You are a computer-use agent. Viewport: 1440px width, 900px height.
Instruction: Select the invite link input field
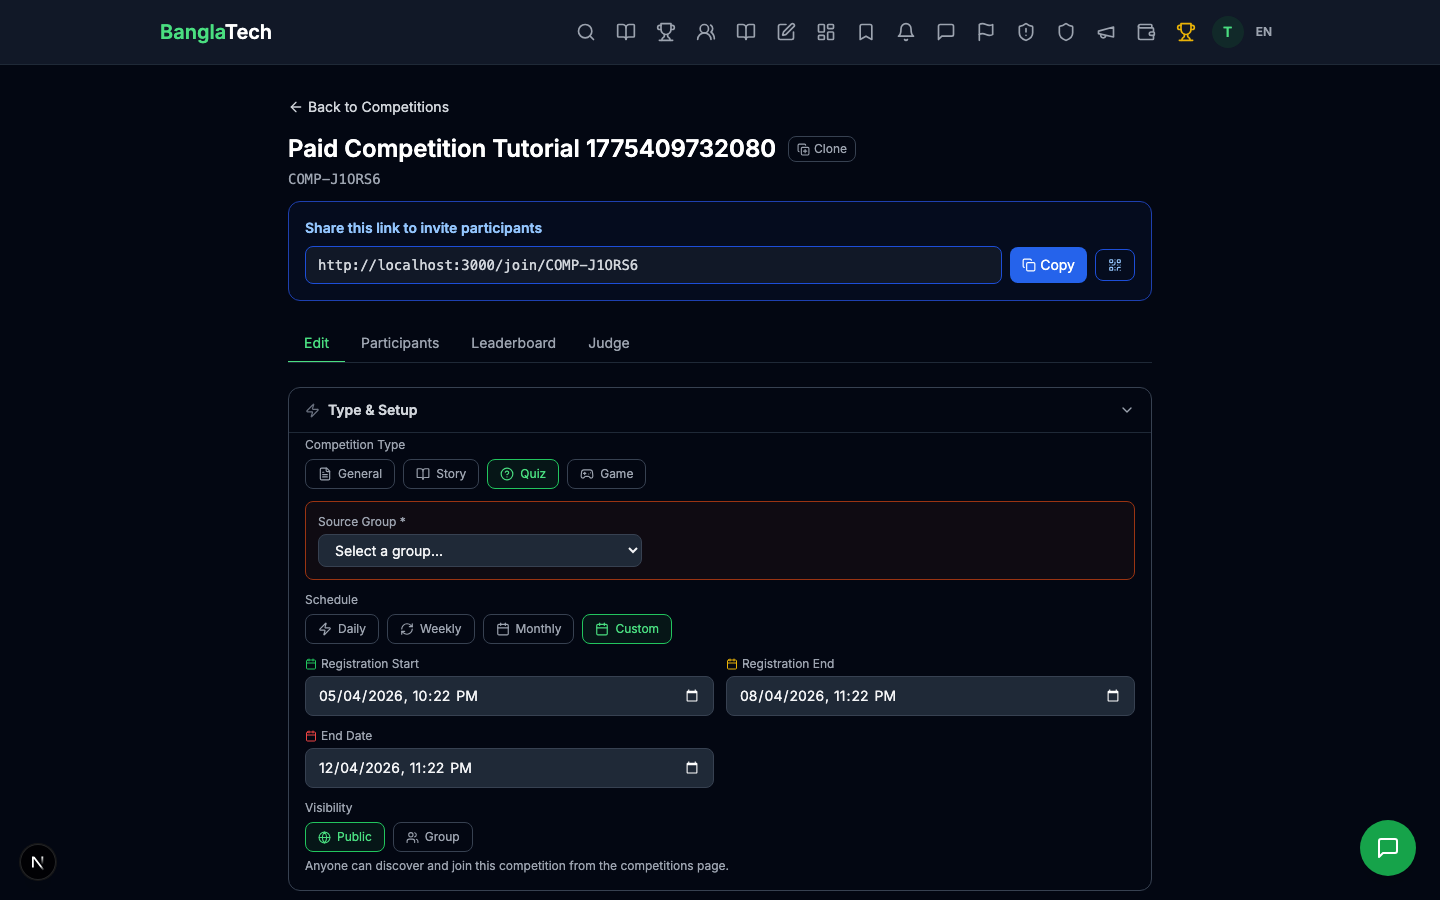(652, 265)
